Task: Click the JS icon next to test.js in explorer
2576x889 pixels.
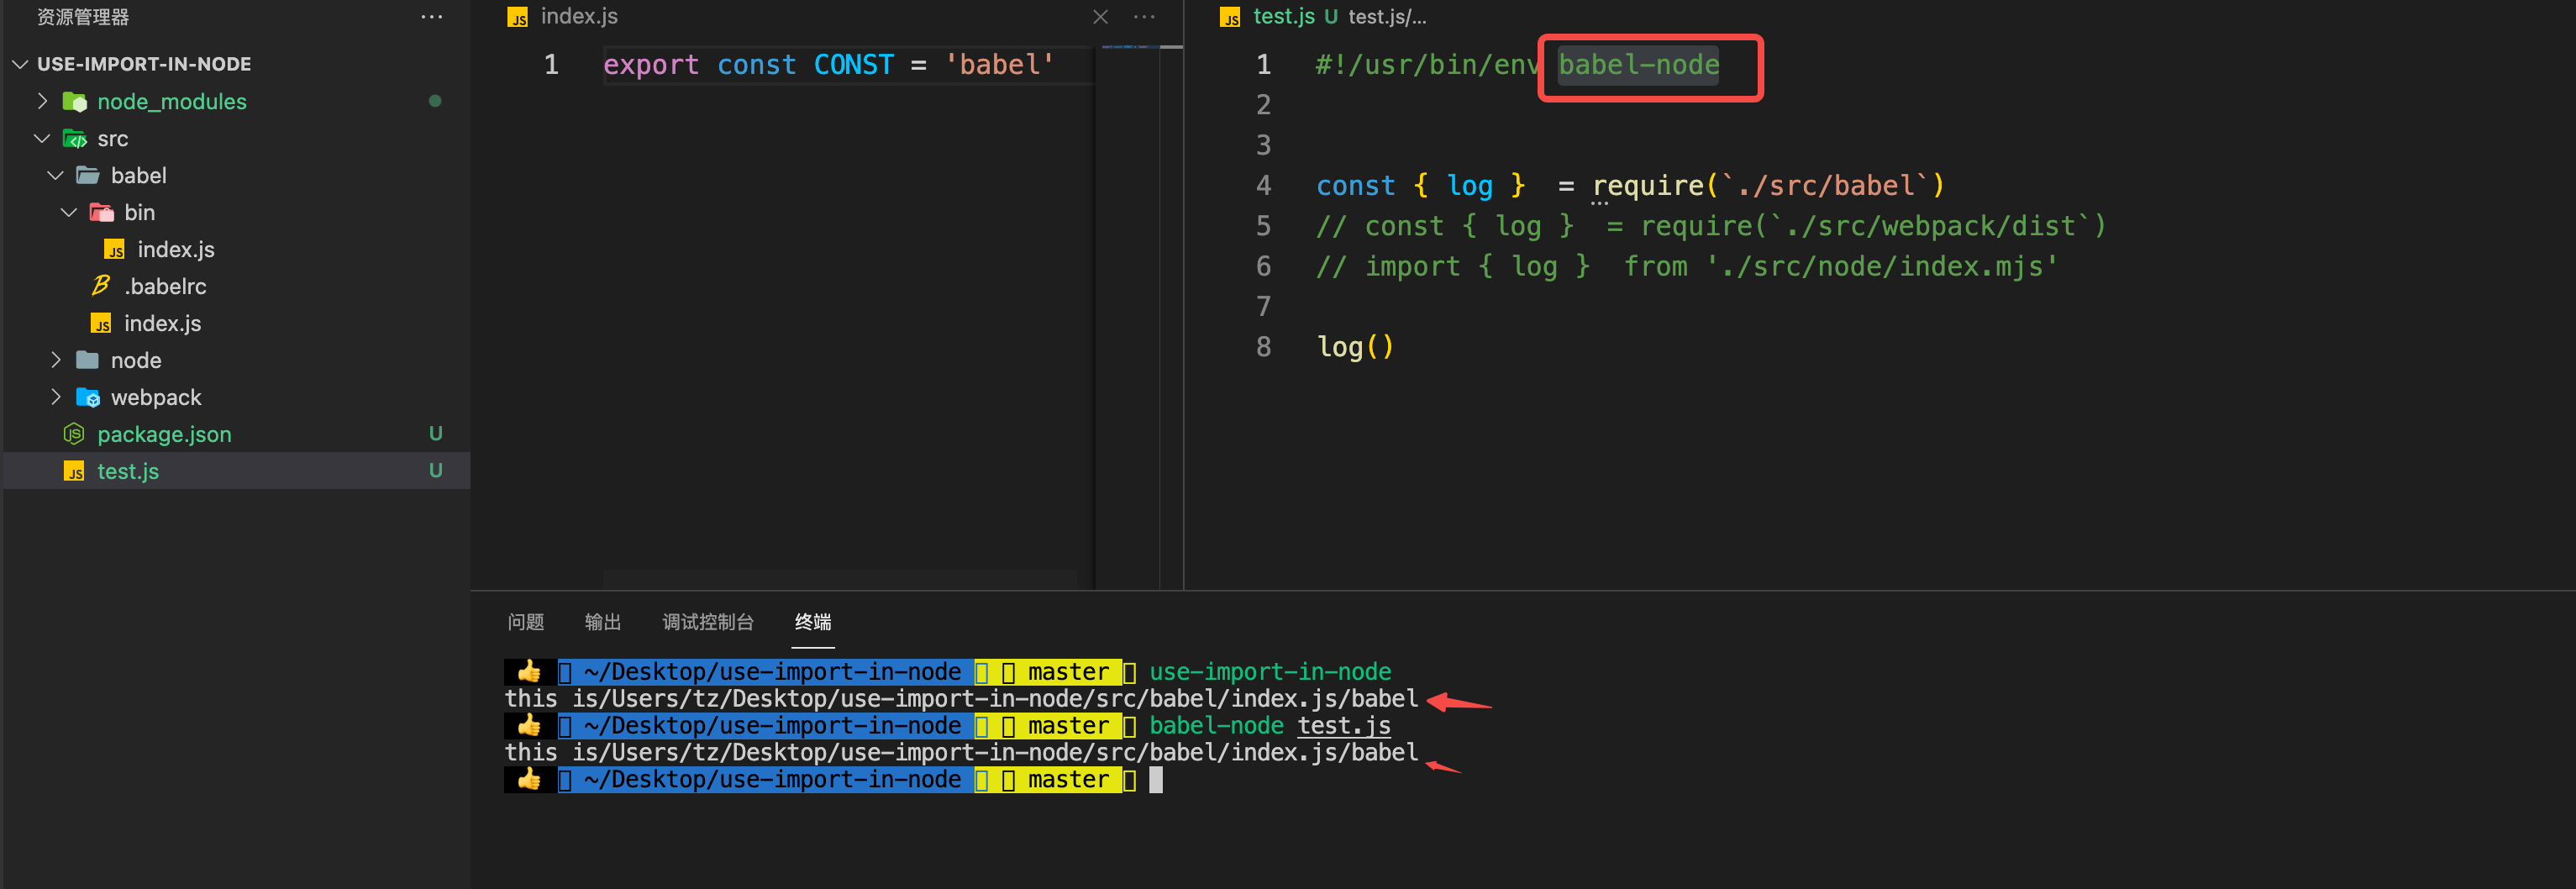Action: pos(73,471)
